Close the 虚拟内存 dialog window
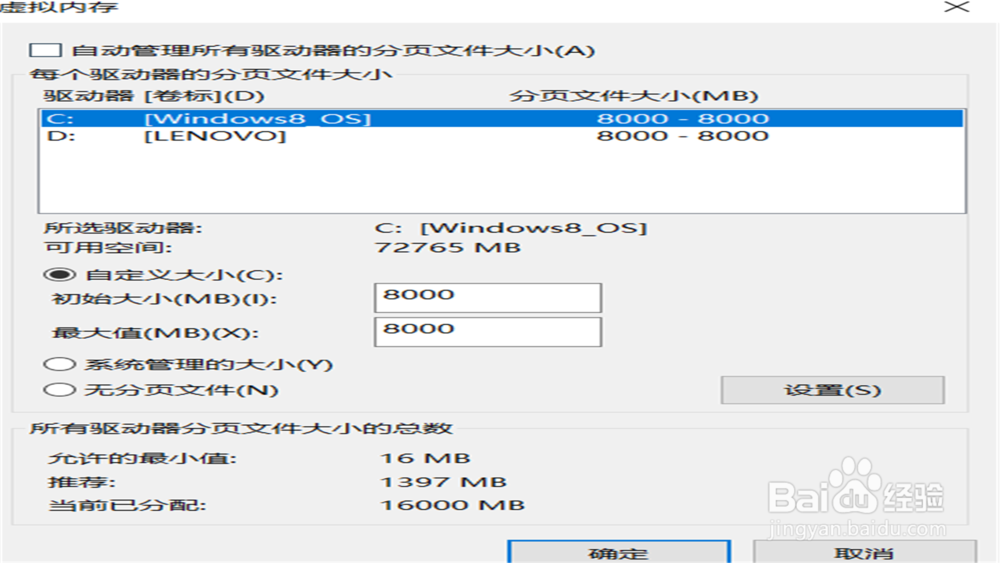 tap(957, 7)
